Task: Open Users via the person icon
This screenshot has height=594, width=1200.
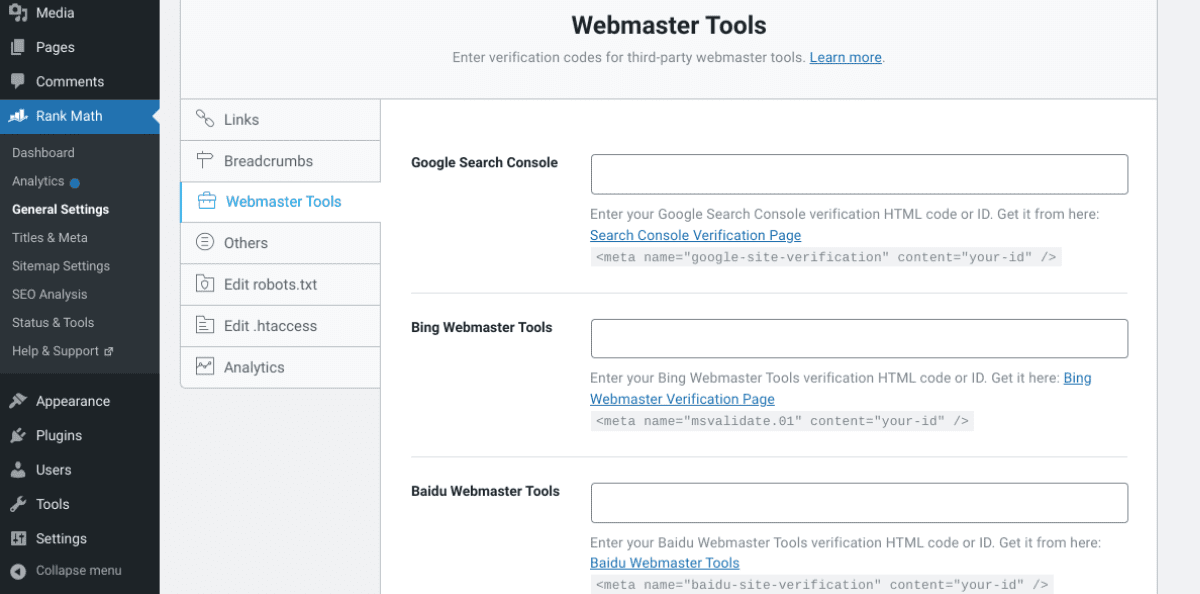Action: (18, 469)
